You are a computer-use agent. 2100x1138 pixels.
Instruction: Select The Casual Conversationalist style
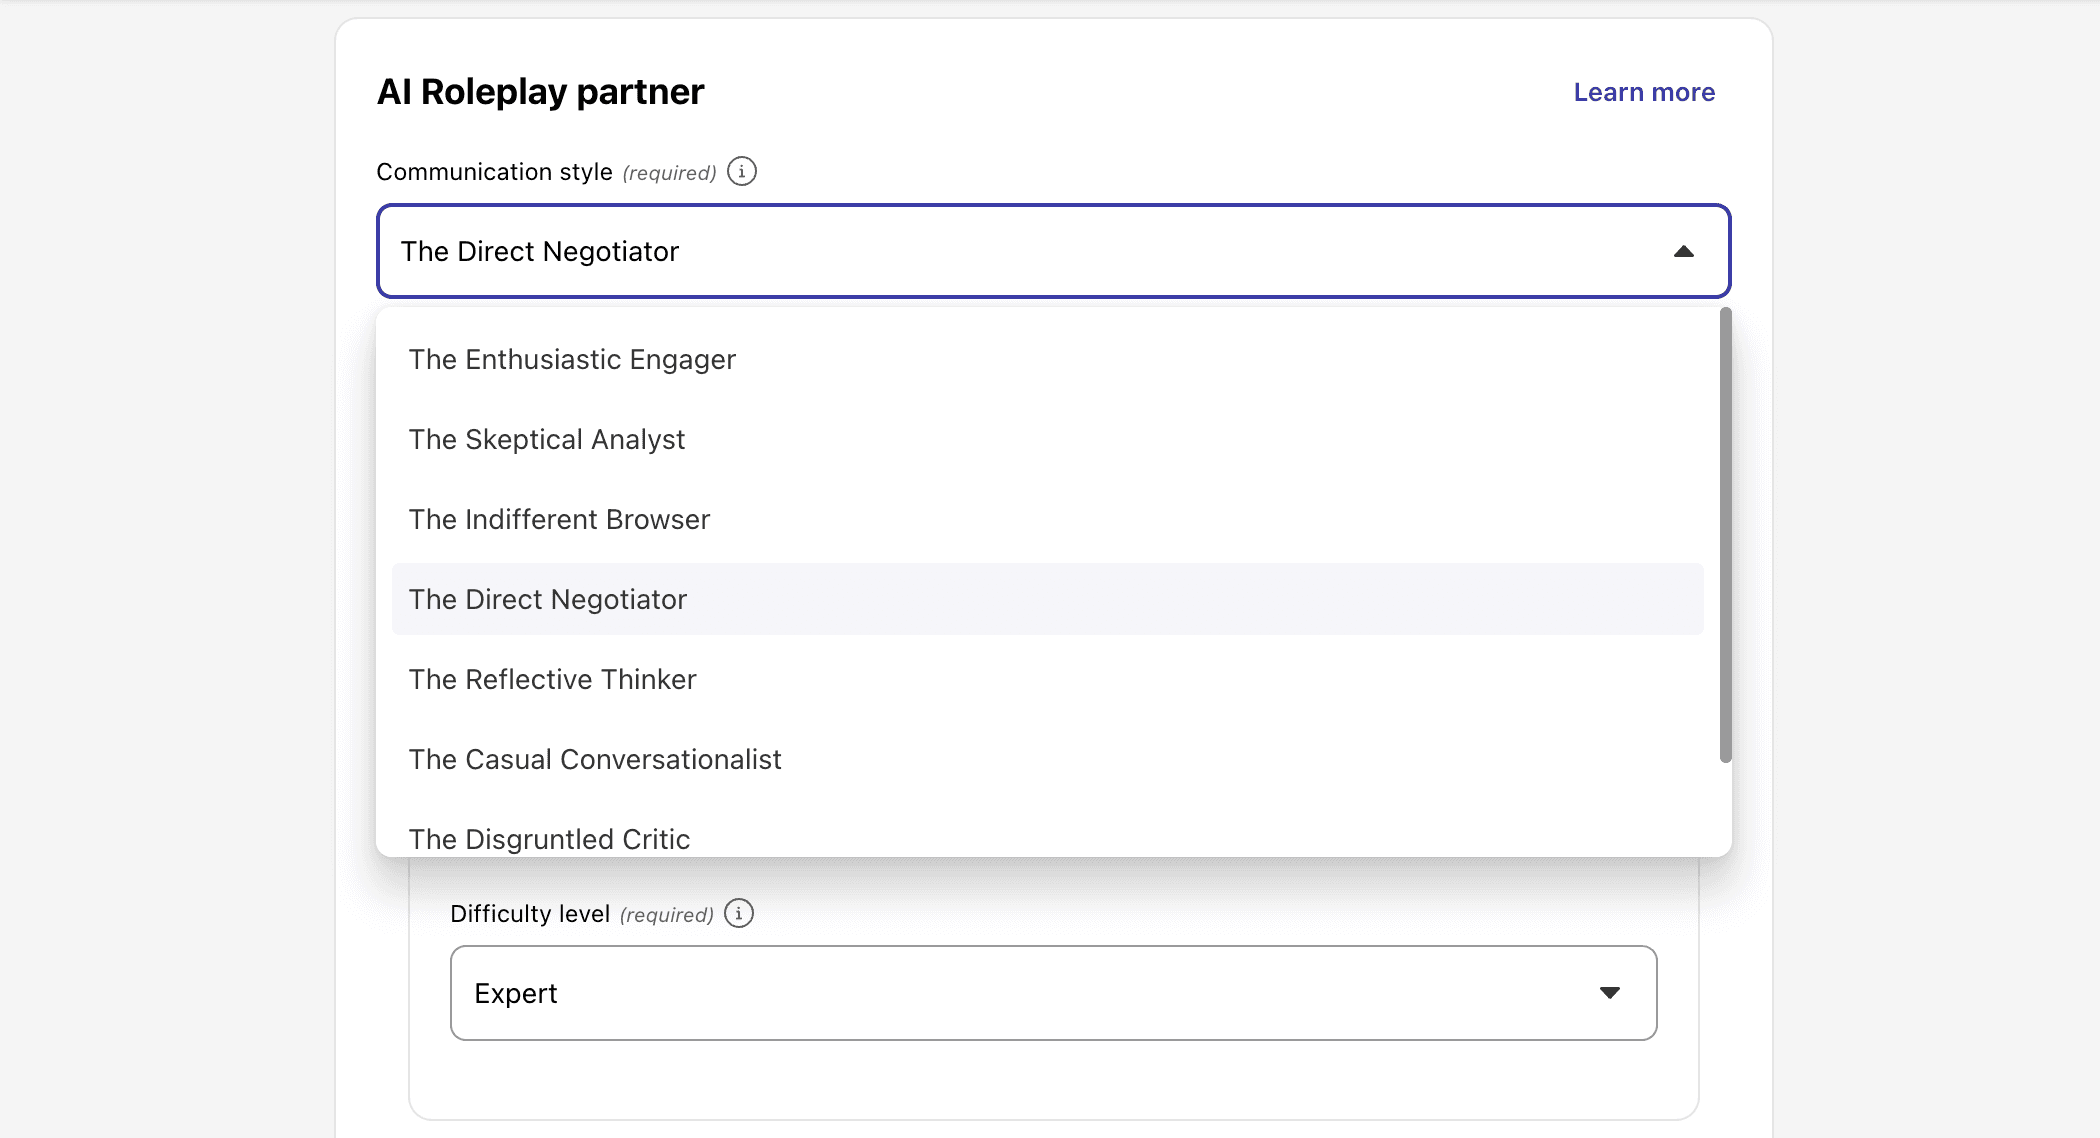595,760
